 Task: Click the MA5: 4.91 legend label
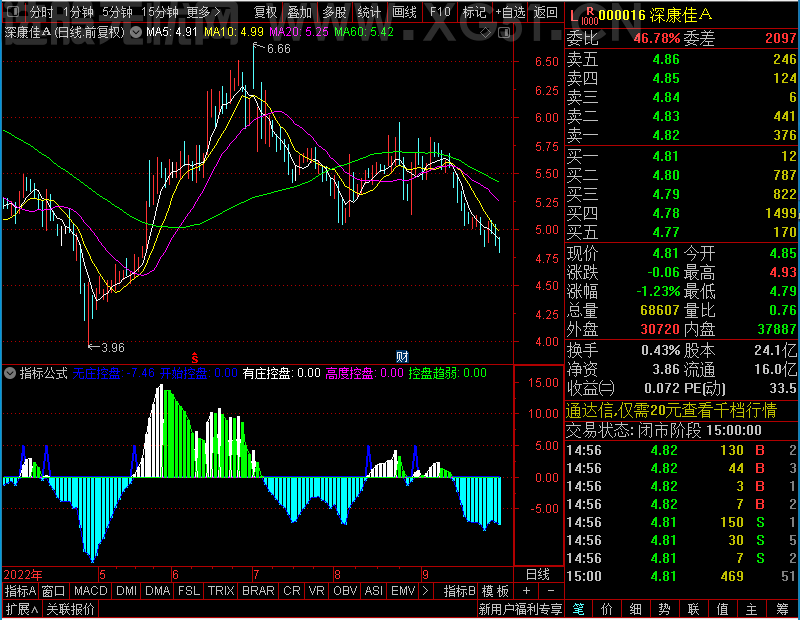172,32
